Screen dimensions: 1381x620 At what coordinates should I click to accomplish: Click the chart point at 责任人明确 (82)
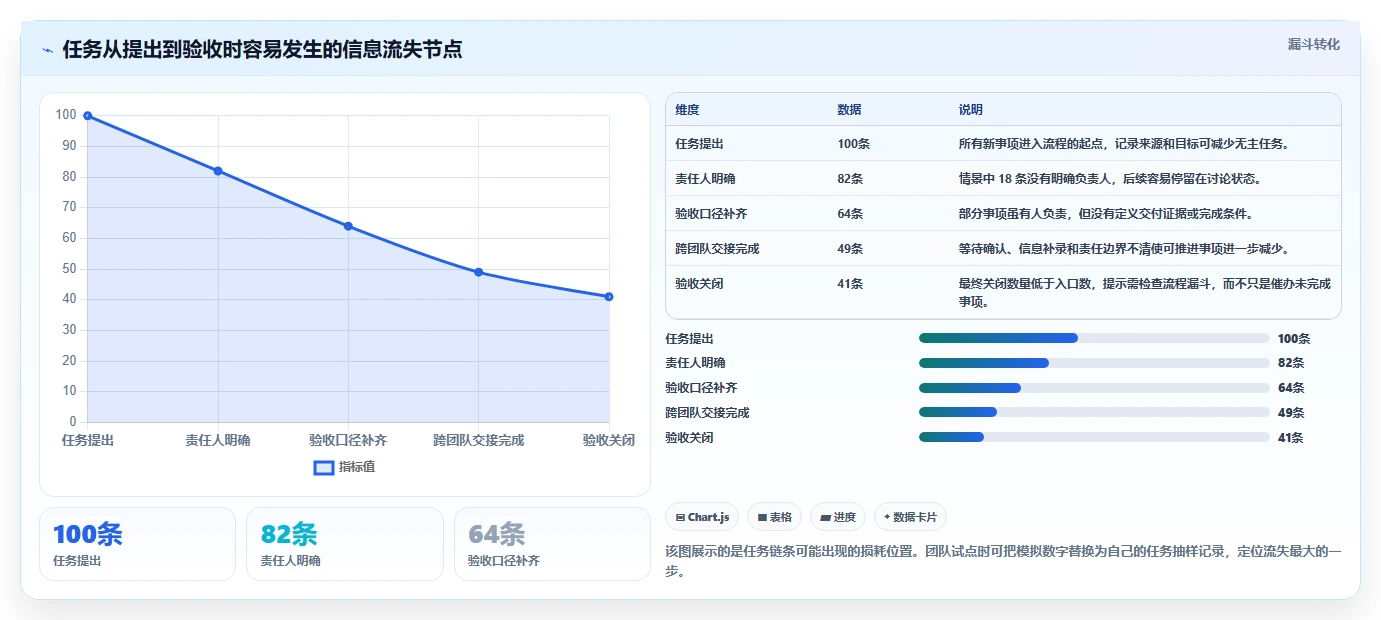tap(218, 171)
